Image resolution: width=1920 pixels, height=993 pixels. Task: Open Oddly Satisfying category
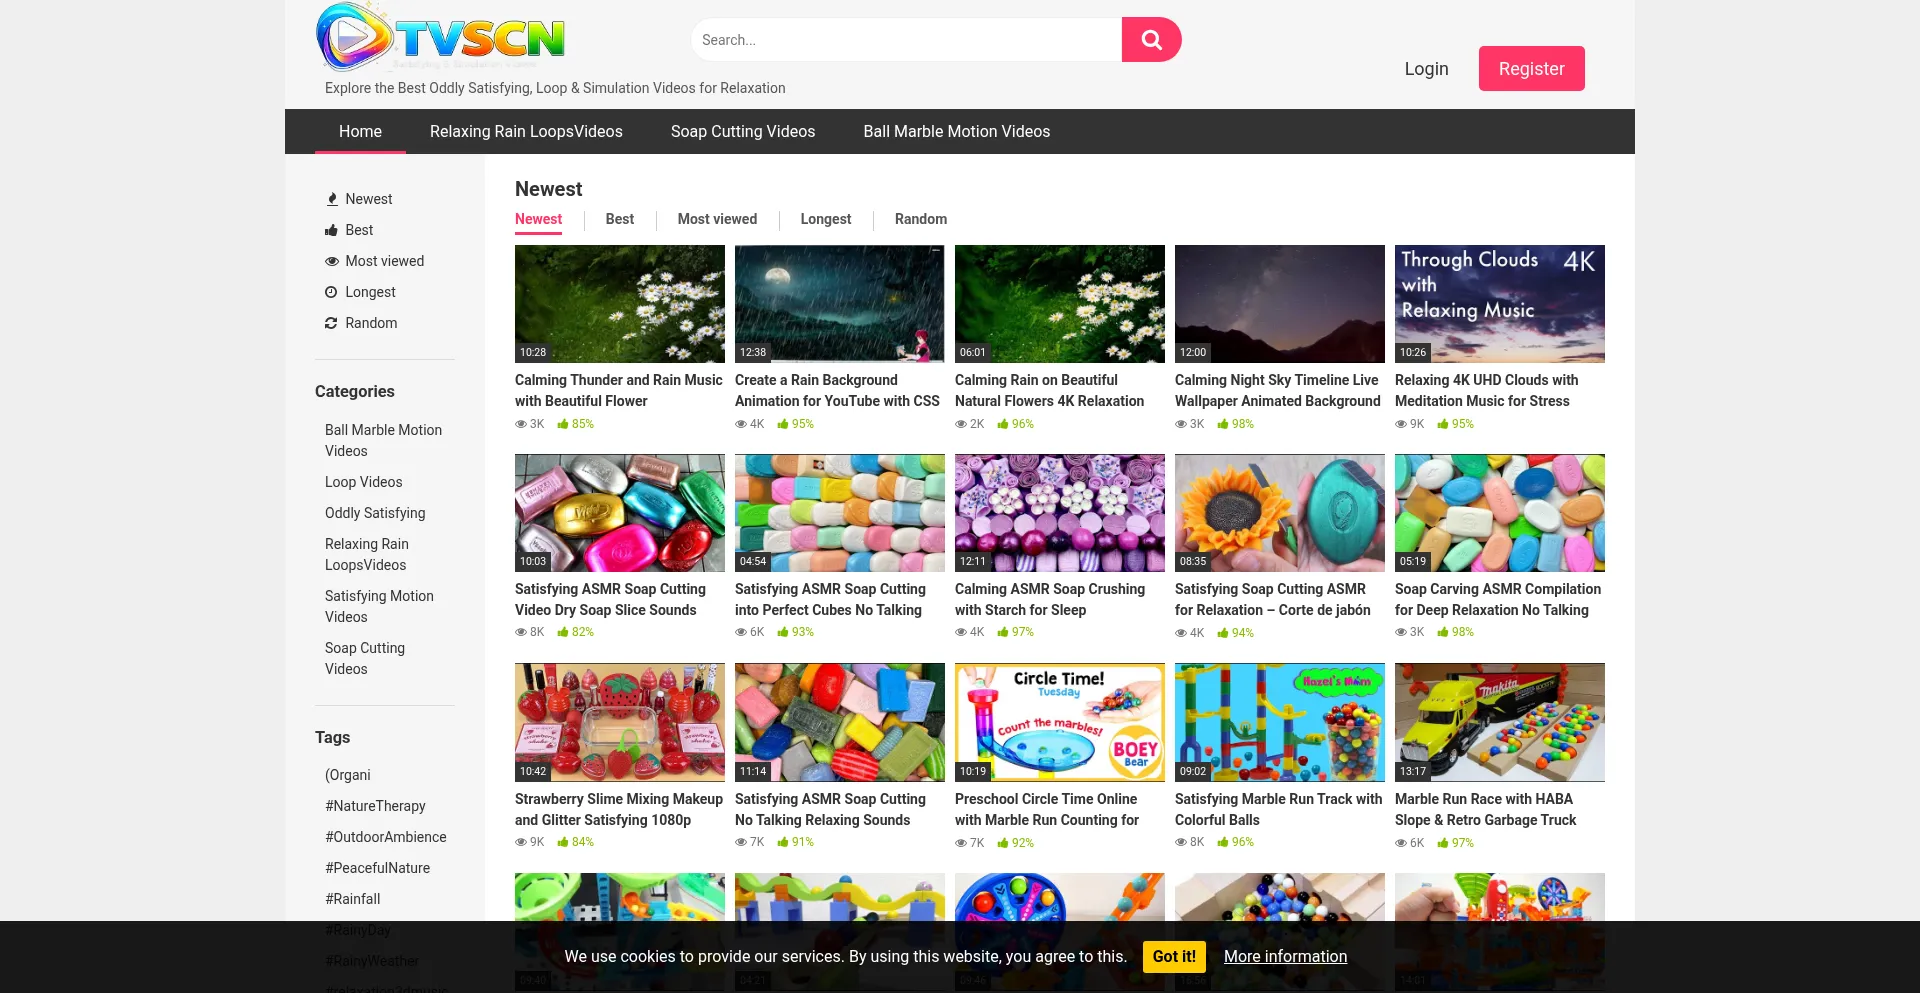click(375, 513)
